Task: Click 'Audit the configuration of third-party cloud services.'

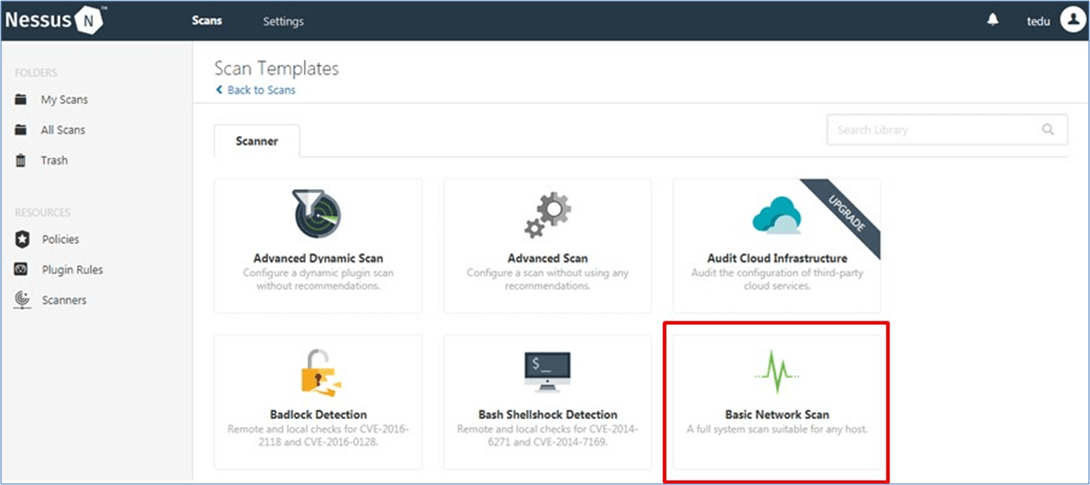Action: (x=777, y=279)
